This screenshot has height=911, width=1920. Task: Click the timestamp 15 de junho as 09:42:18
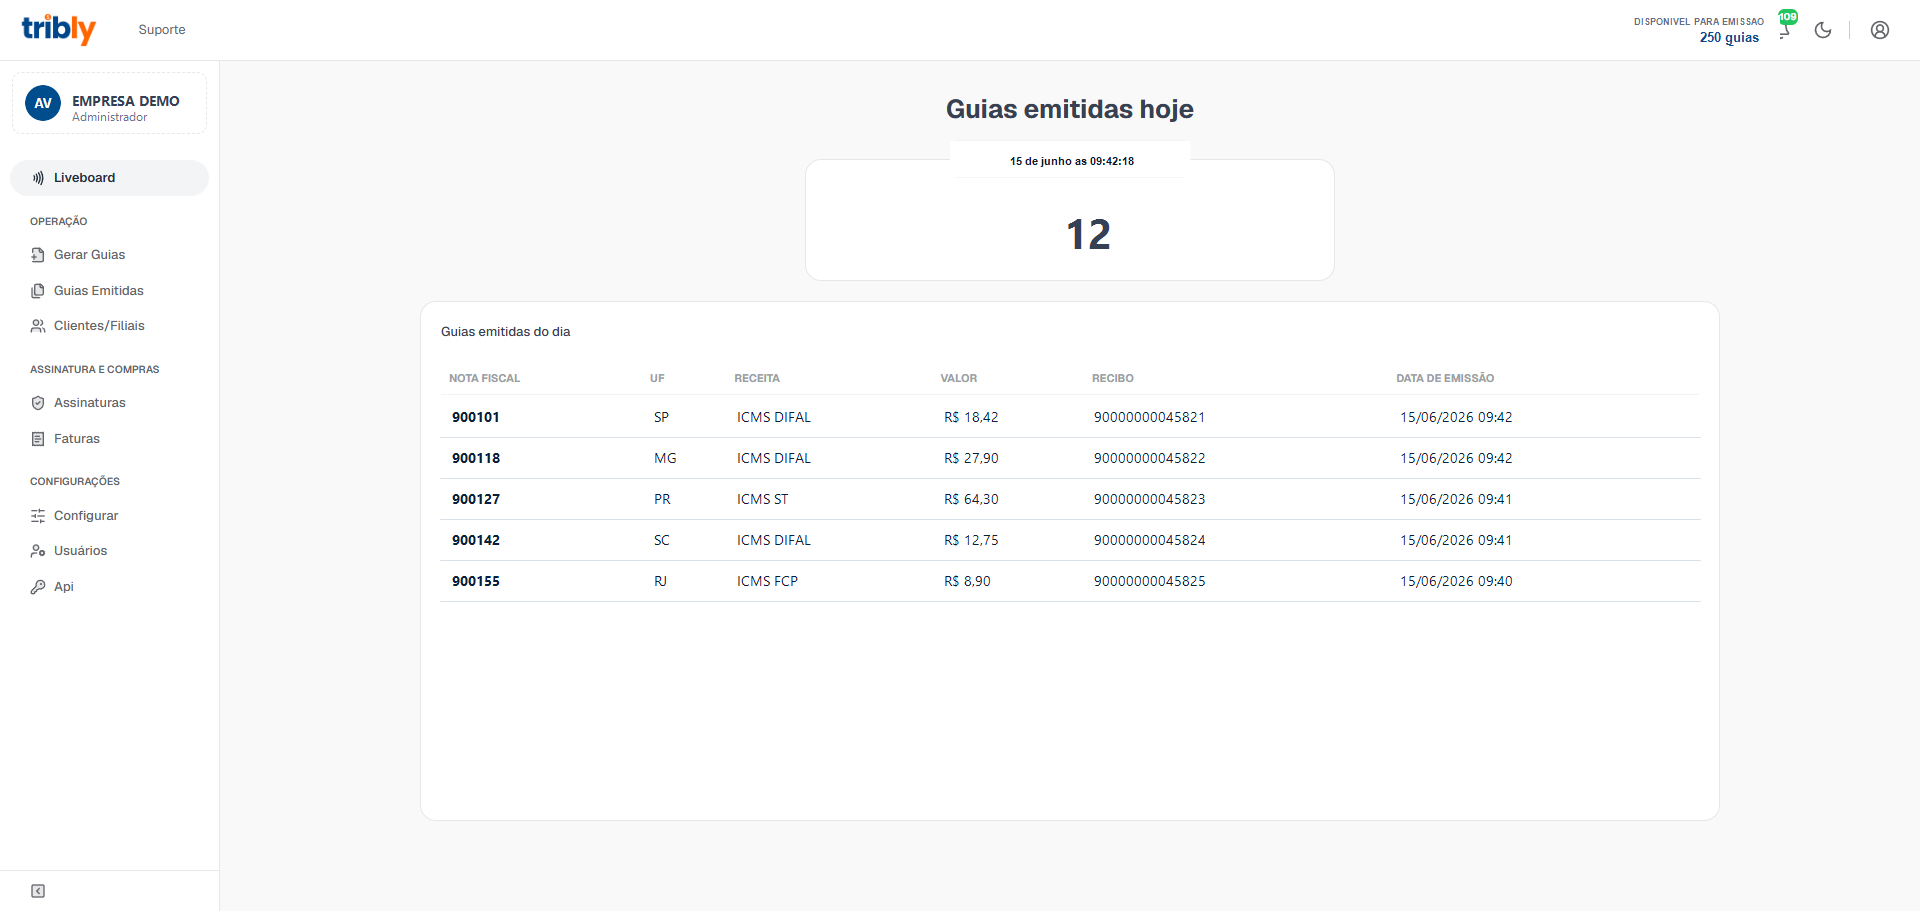[1071, 161]
